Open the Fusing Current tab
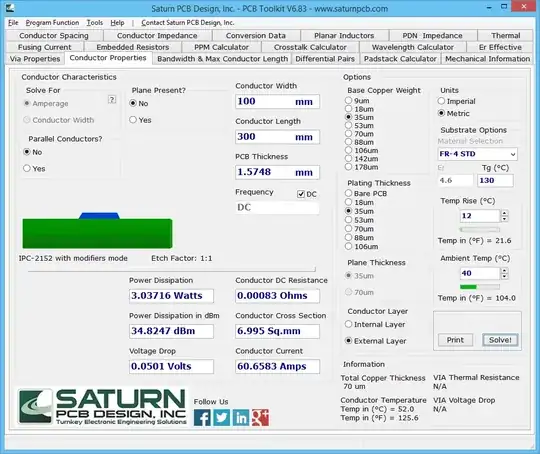 [x=45, y=47]
